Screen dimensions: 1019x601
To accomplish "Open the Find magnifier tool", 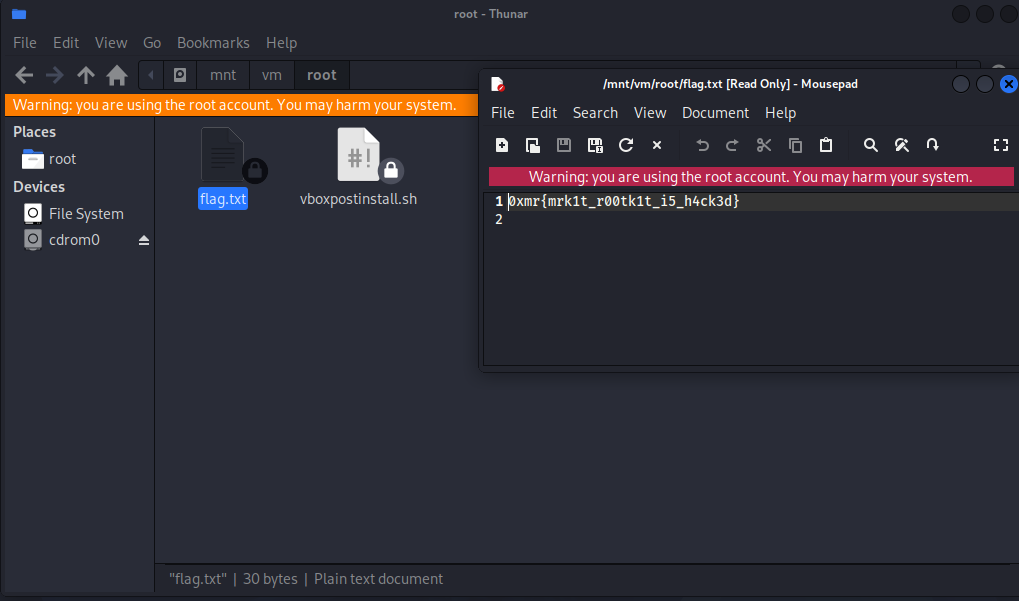I will pos(871,145).
